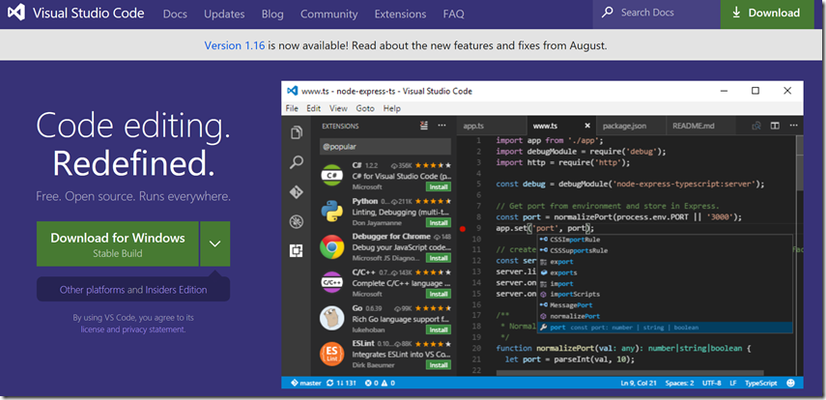
Task: Click the C/C++ extension icon
Action: point(332,282)
